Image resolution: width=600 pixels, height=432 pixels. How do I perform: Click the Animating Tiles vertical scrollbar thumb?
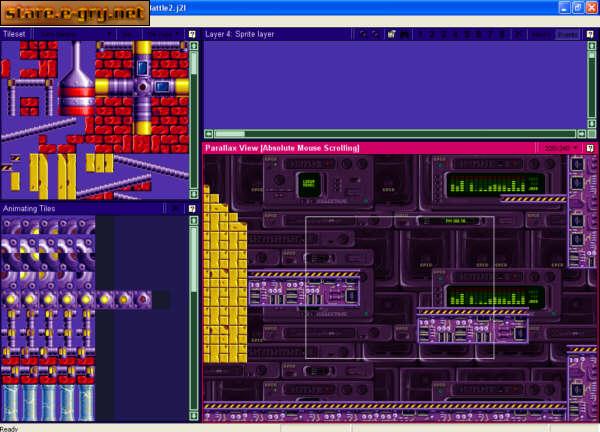tap(194, 259)
